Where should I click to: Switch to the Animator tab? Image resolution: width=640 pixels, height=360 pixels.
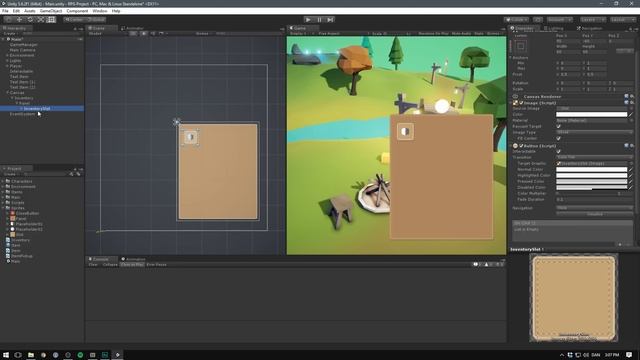tap(132, 28)
